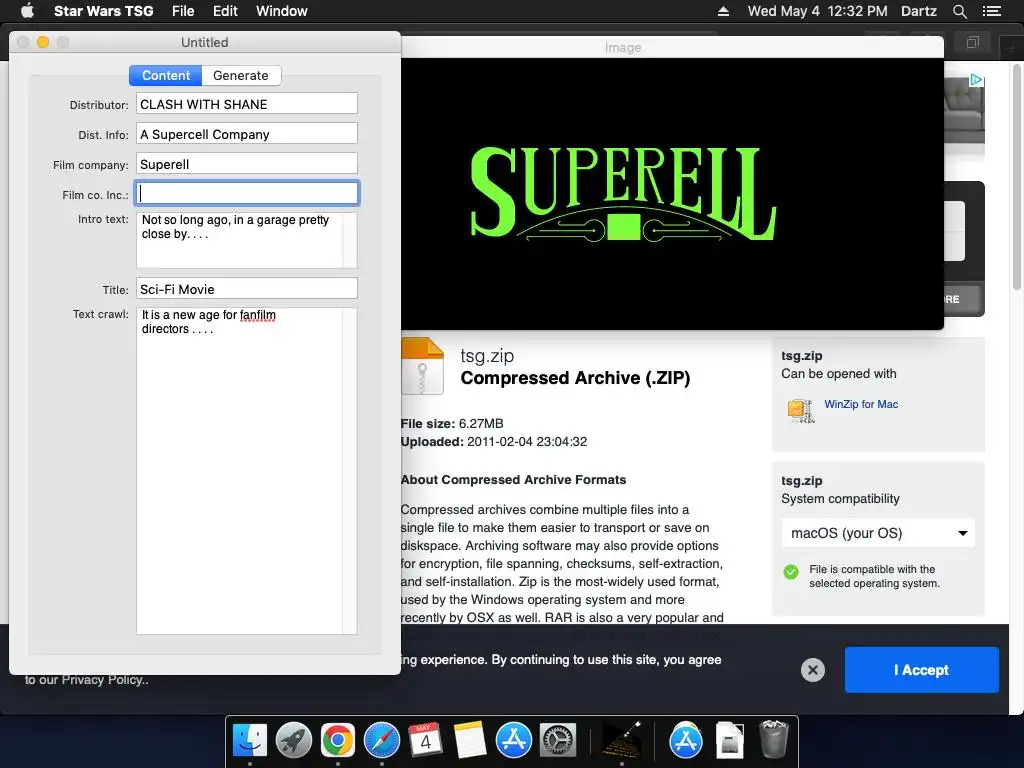Click Star Wars TSG crawl icon in dock
Viewport: 1024px width, 768px height.
(x=621, y=740)
